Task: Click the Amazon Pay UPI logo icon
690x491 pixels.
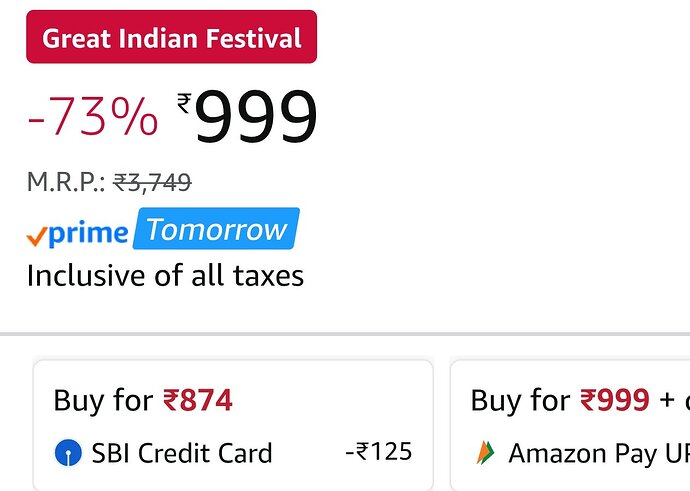Action: tap(484, 453)
